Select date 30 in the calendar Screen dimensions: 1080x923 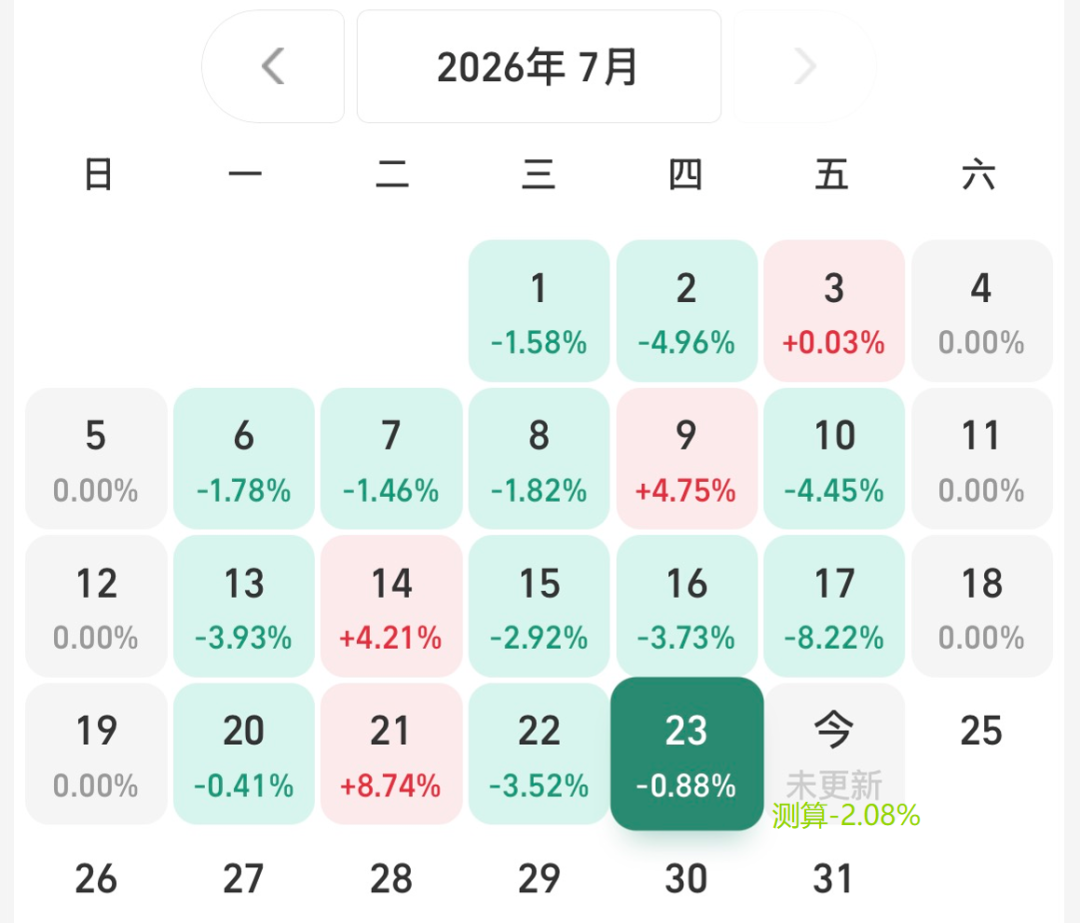[x=687, y=879]
